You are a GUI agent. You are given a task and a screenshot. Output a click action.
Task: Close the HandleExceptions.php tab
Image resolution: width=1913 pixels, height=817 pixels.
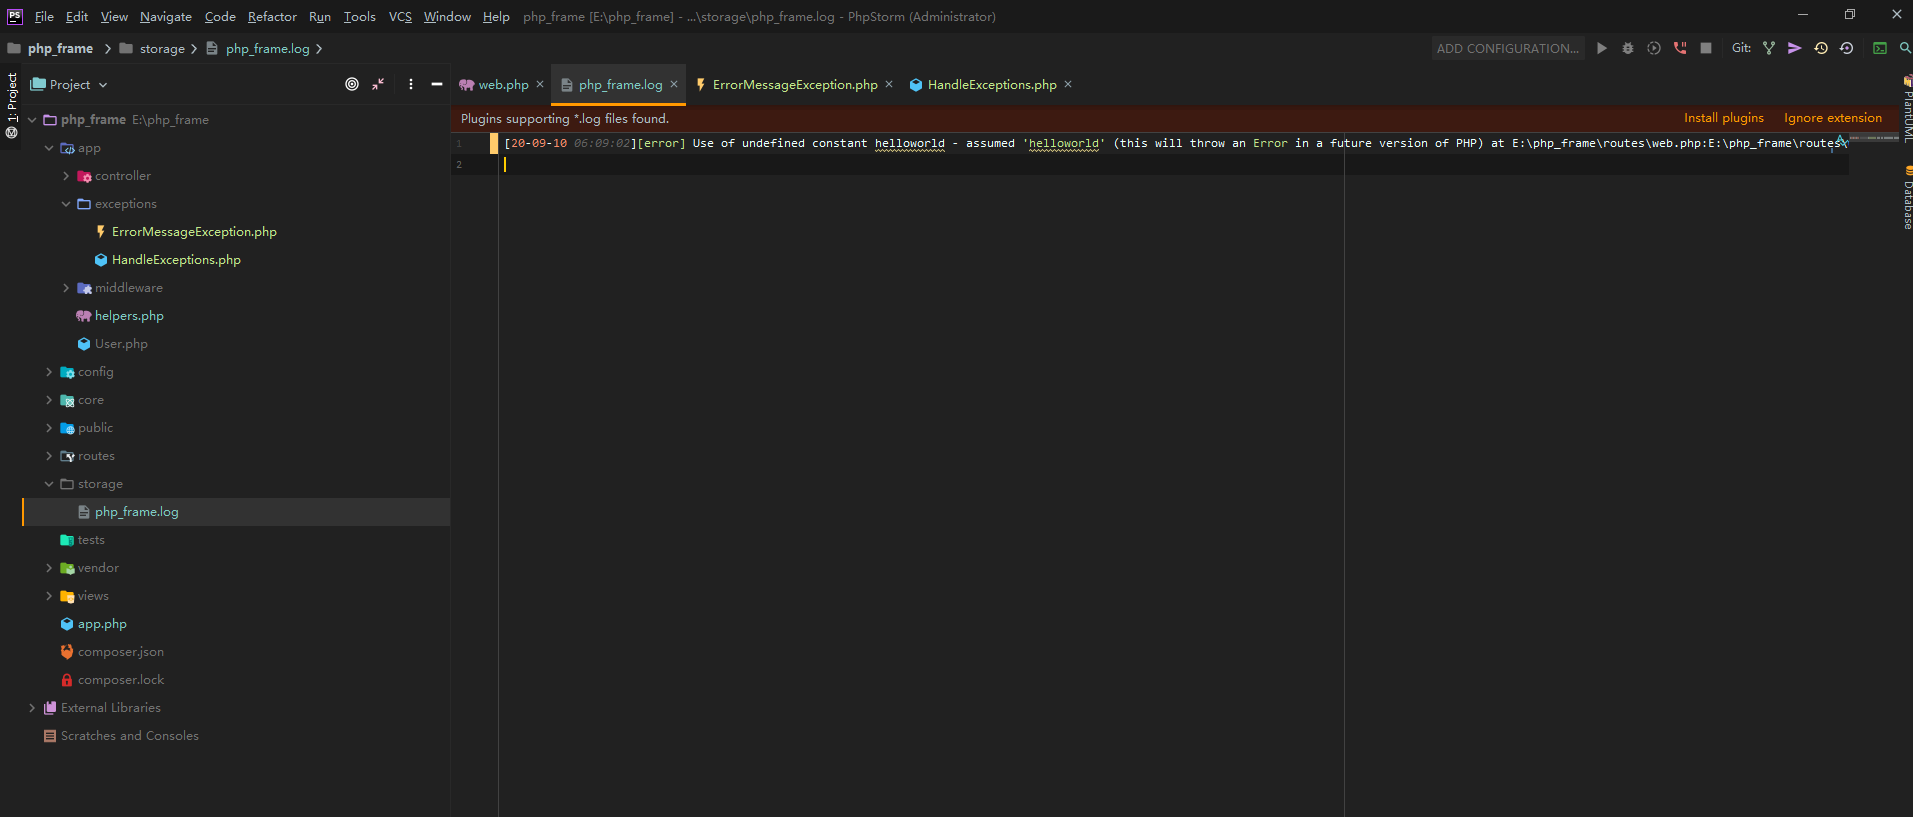[1068, 84]
